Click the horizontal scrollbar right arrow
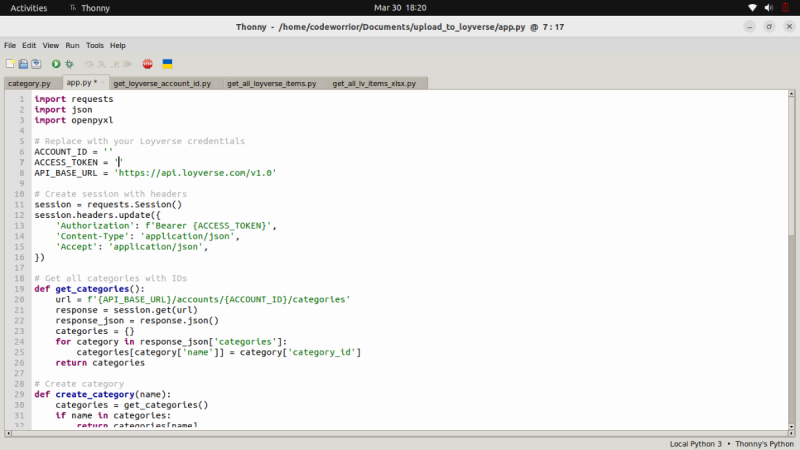 pos(791,433)
